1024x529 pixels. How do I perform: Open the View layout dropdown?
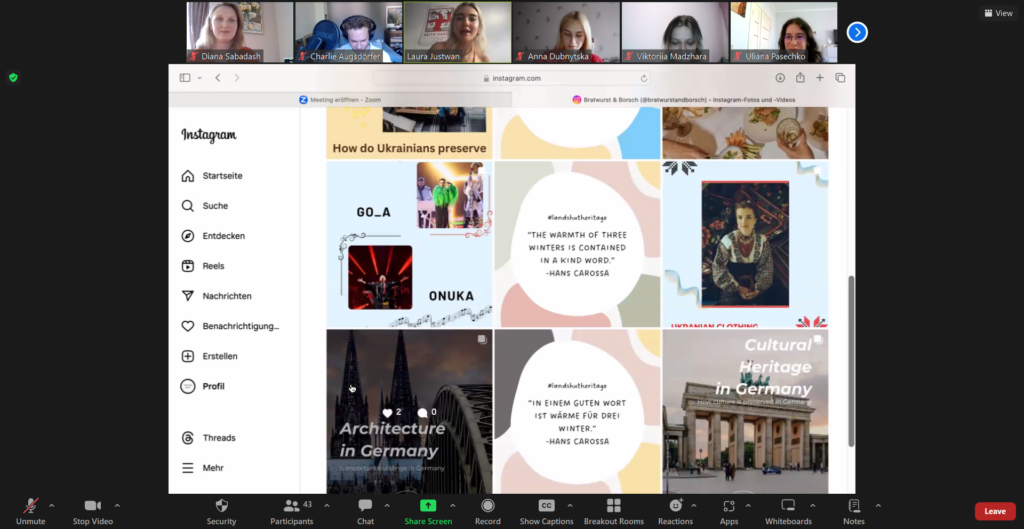click(998, 13)
